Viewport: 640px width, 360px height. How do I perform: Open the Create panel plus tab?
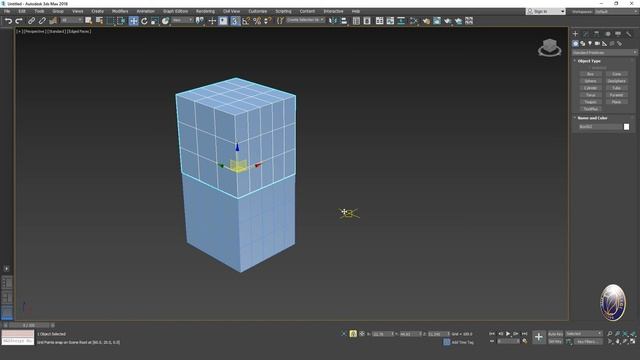click(x=575, y=34)
